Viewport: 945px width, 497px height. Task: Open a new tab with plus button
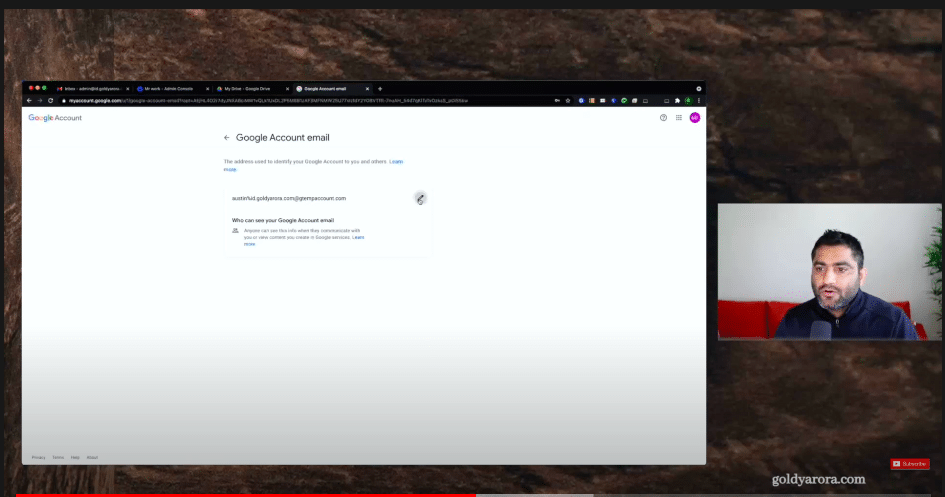tap(380, 89)
